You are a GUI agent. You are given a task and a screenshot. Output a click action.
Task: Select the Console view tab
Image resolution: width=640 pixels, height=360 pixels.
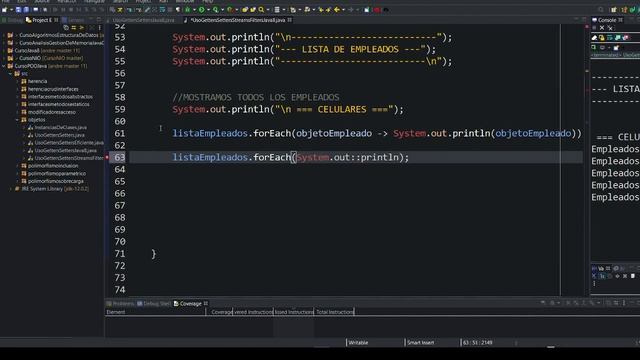coord(607,20)
